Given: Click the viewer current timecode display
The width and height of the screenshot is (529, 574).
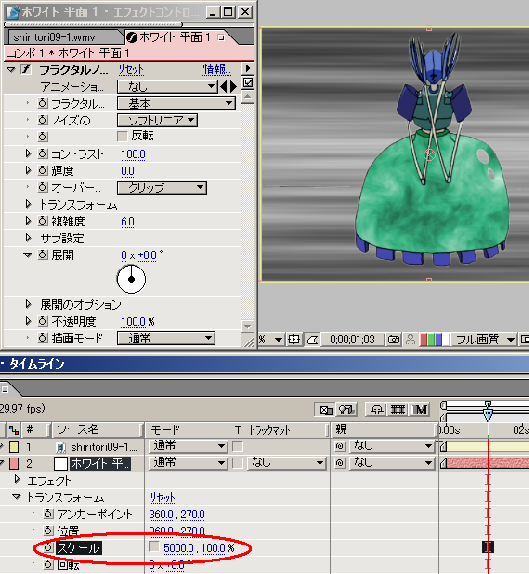Looking at the screenshot, I should pyautogui.click(x=352, y=339).
